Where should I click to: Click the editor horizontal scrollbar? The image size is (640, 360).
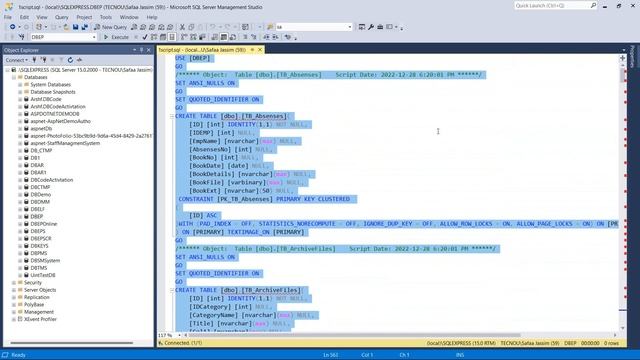pos(354,335)
